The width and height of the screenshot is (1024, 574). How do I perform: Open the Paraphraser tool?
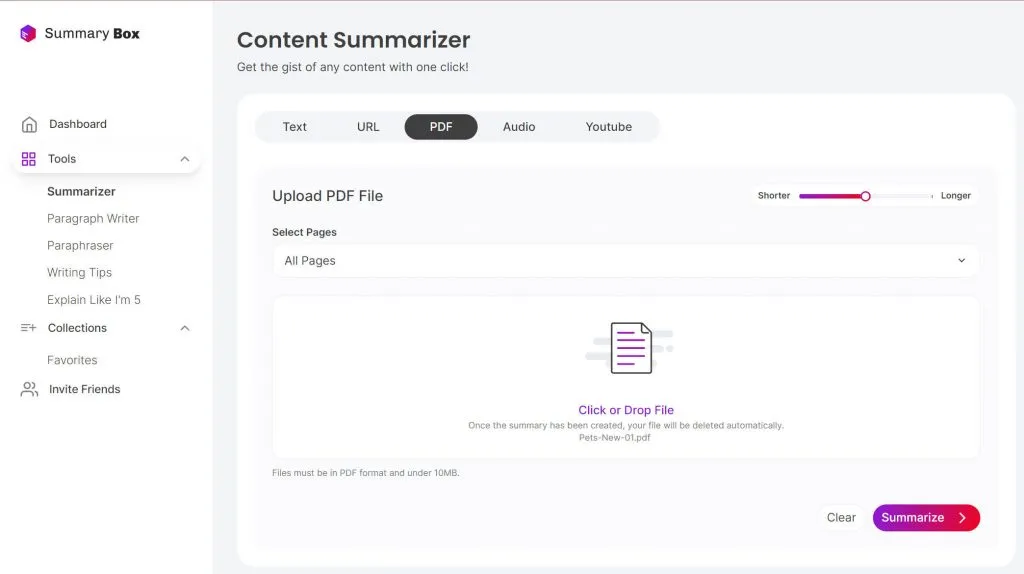click(x=80, y=246)
